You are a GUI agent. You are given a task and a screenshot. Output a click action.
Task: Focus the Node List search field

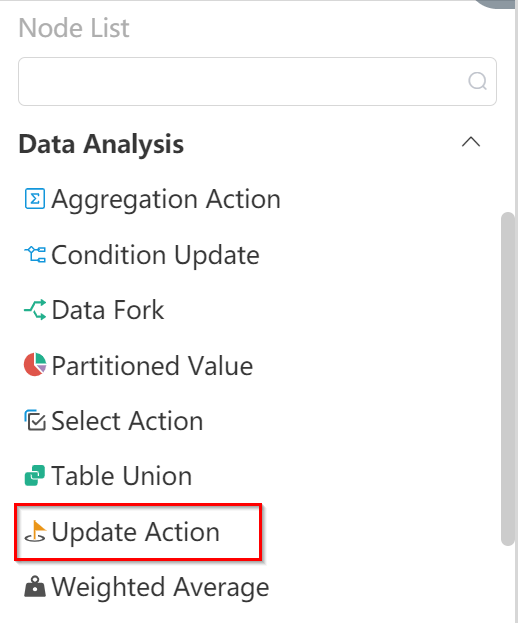click(x=257, y=81)
